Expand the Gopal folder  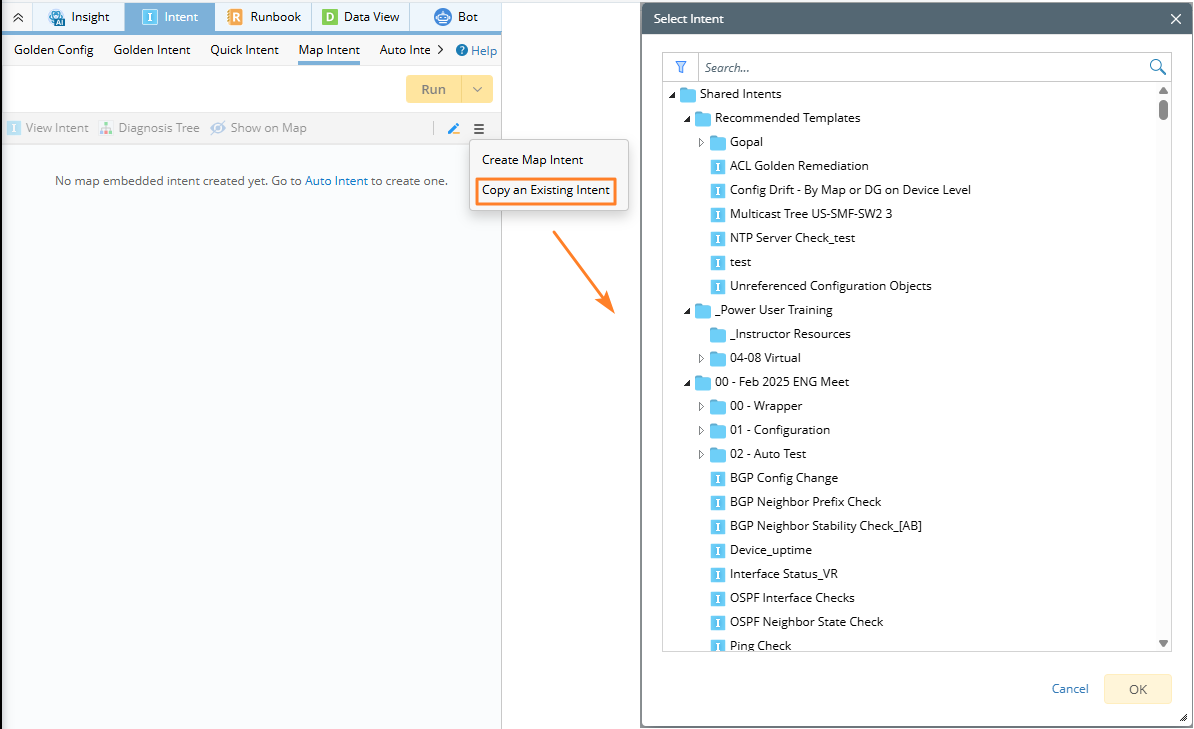(x=701, y=142)
